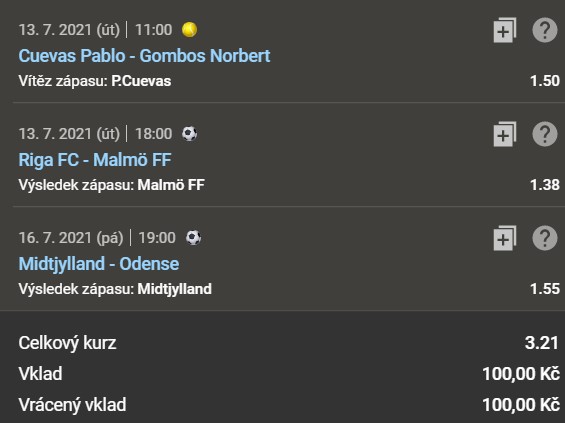Select the 1.50 odds for P.Cuevas

click(x=545, y=81)
